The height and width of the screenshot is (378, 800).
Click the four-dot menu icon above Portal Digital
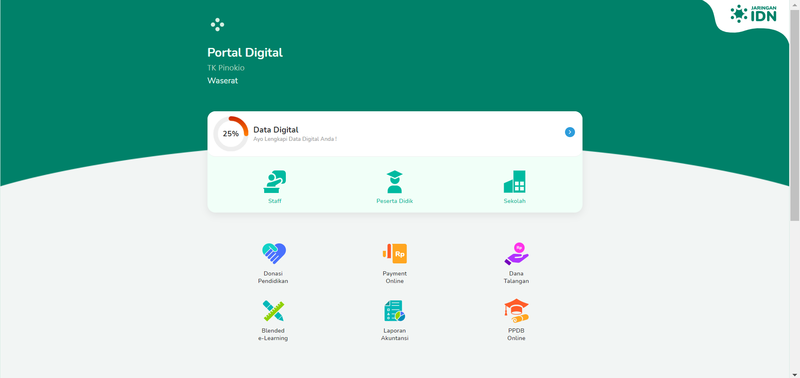[217, 24]
